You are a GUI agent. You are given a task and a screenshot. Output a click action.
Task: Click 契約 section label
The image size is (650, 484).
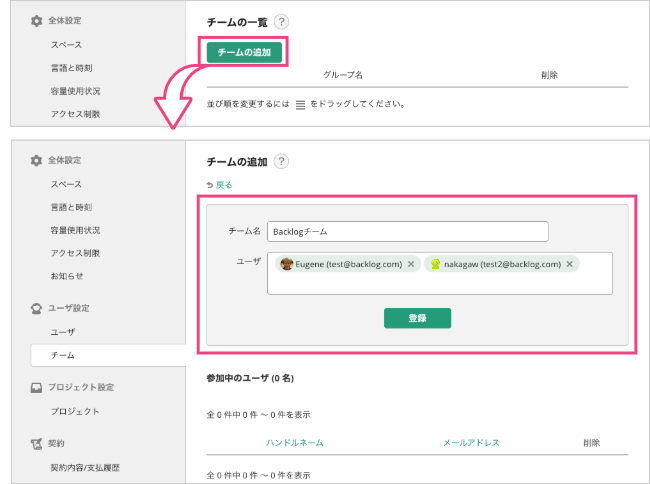tap(56, 443)
